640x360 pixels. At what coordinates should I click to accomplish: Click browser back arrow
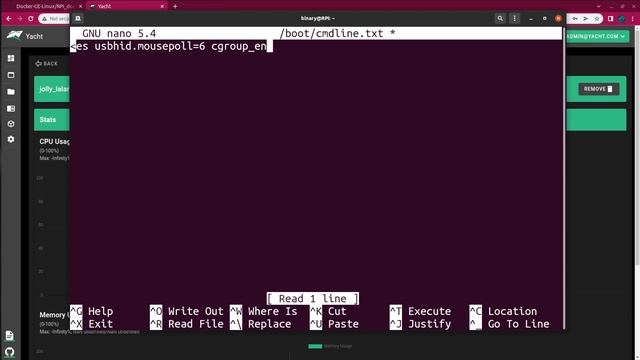9,19
